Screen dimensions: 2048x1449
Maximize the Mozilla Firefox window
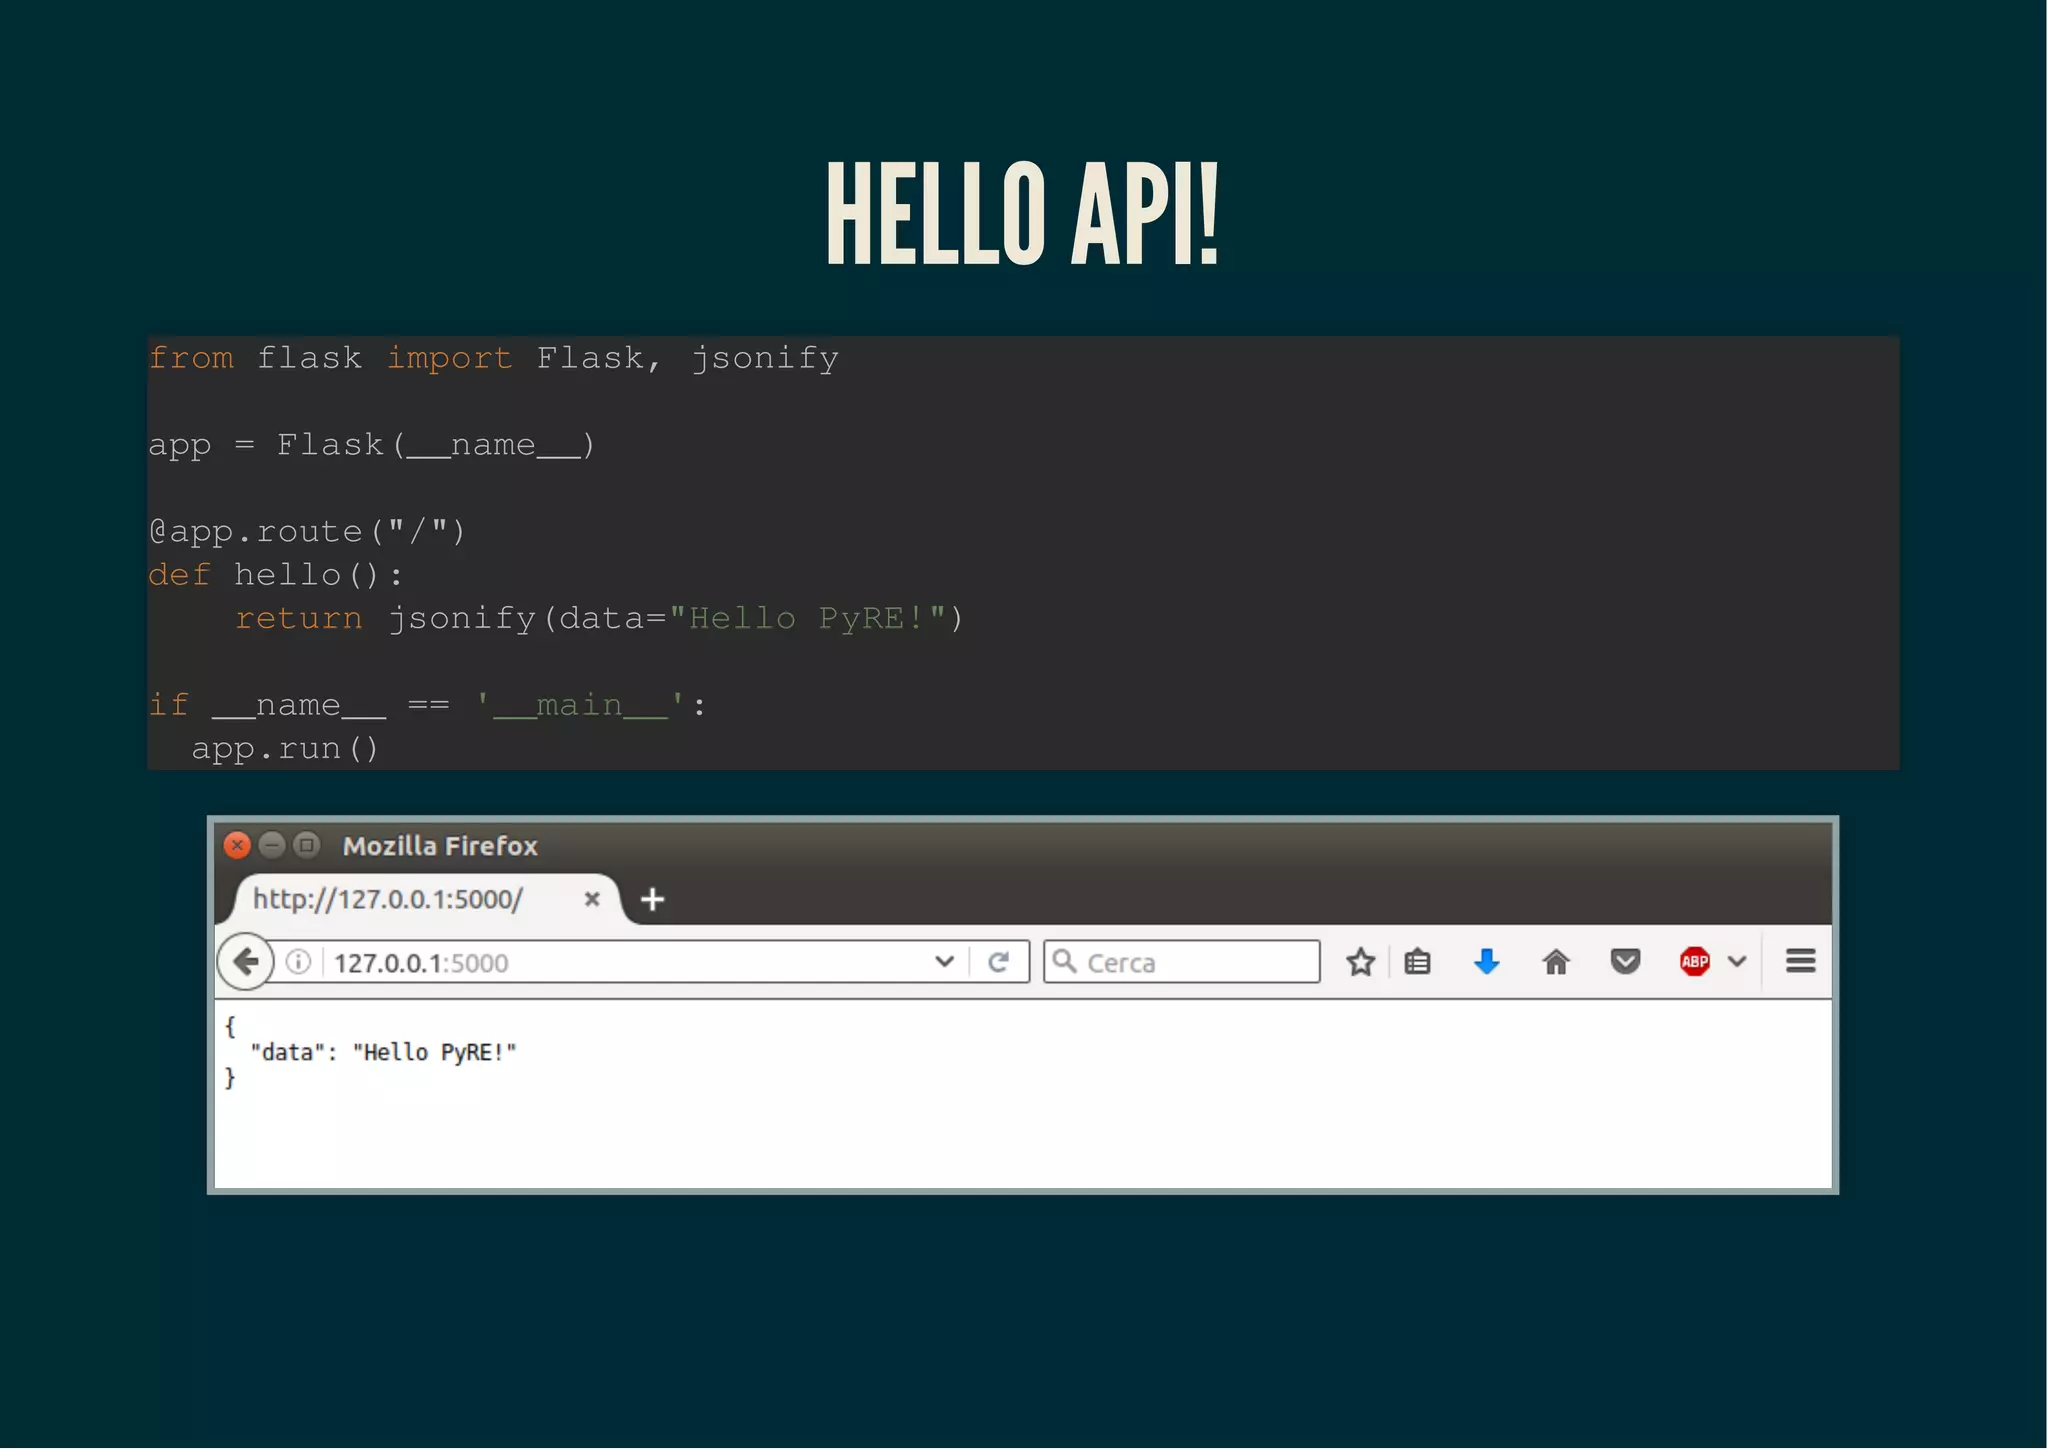(x=307, y=846)
